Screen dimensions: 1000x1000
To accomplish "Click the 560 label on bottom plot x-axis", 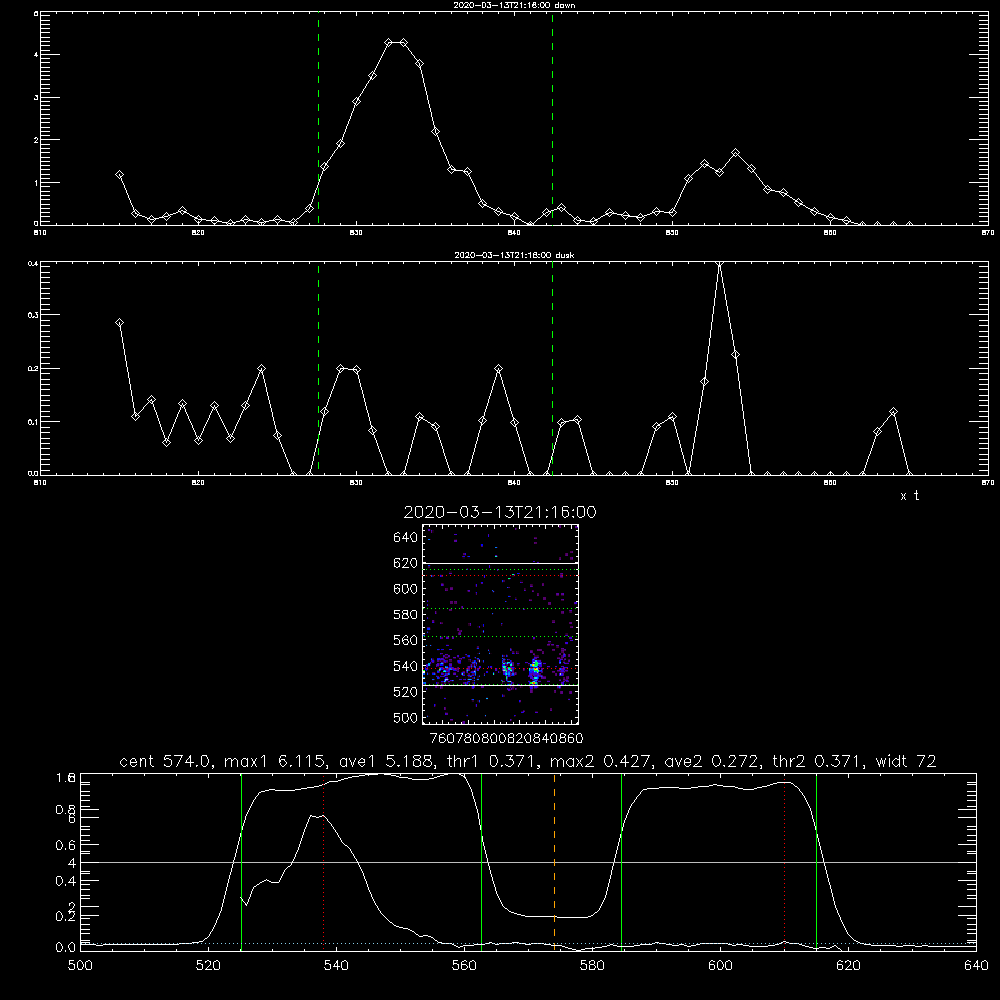I will pyautogui.click(x=464, y=966).
